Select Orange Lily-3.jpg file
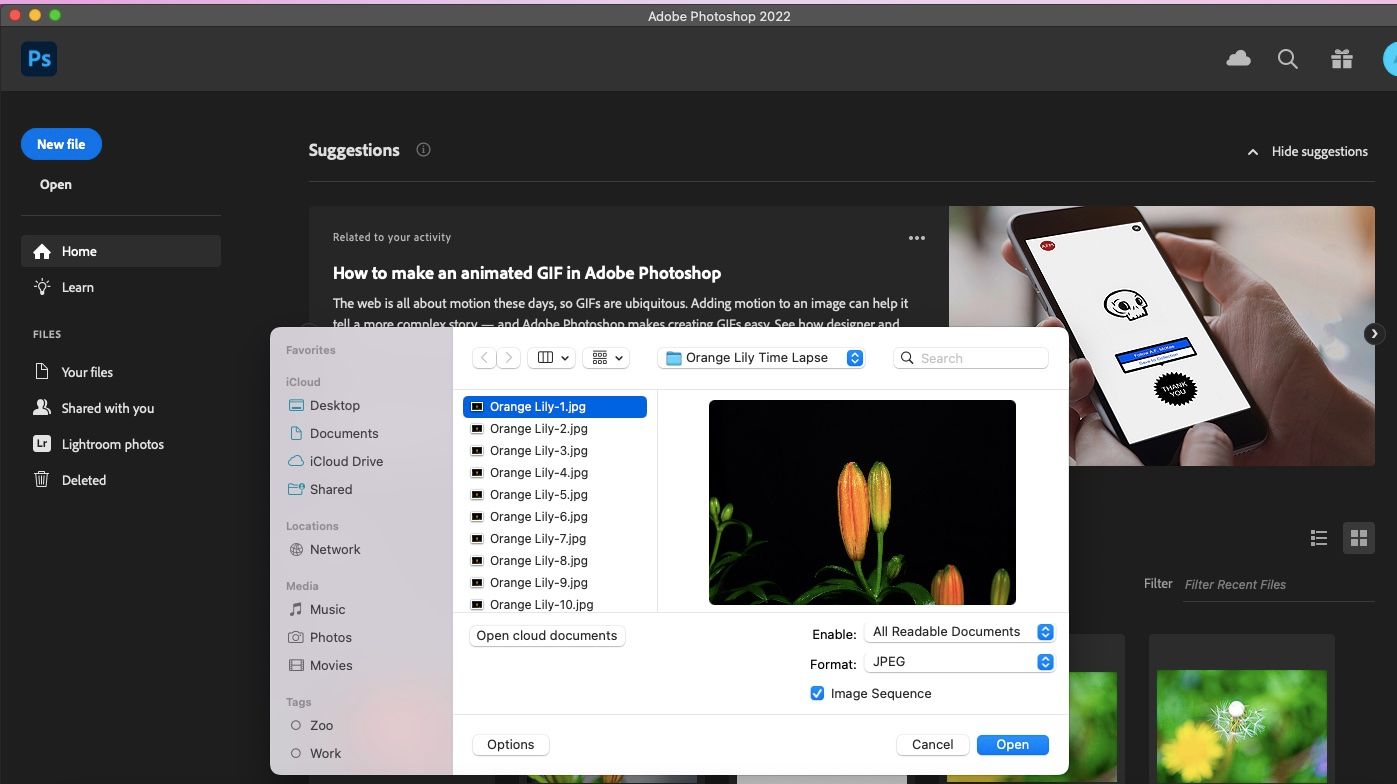Screen dimensions: 1397x784 555,451
